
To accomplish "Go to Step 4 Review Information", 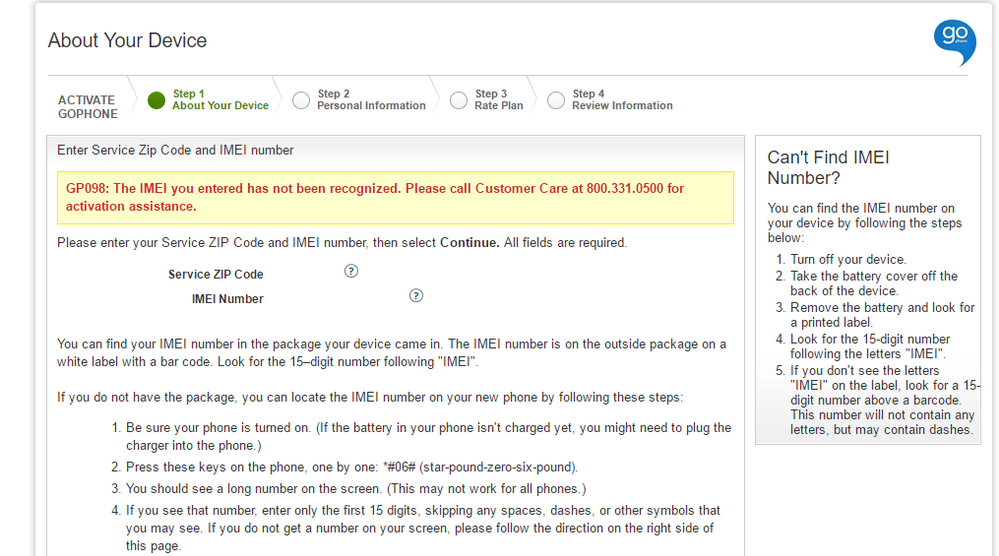I will tap(622, 100).
